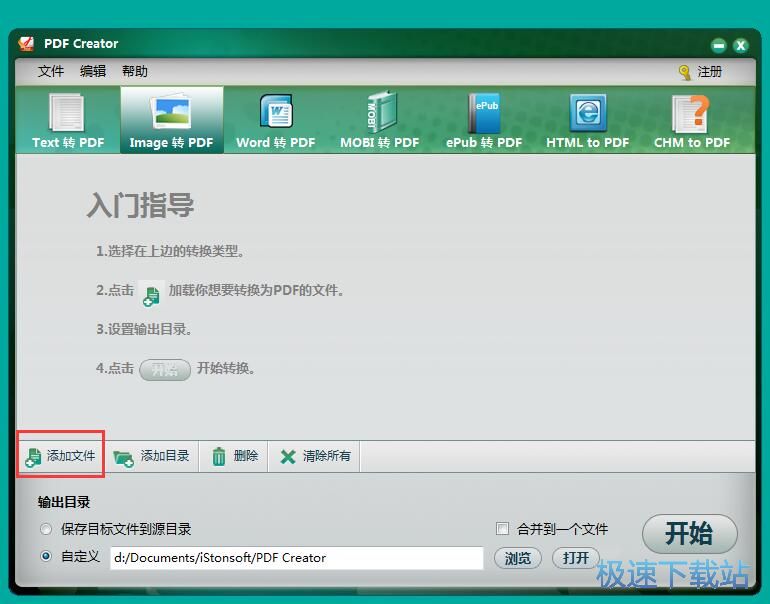Minimize the PDF Creator window
The image size is (770, 604).
tap(718, 46)
